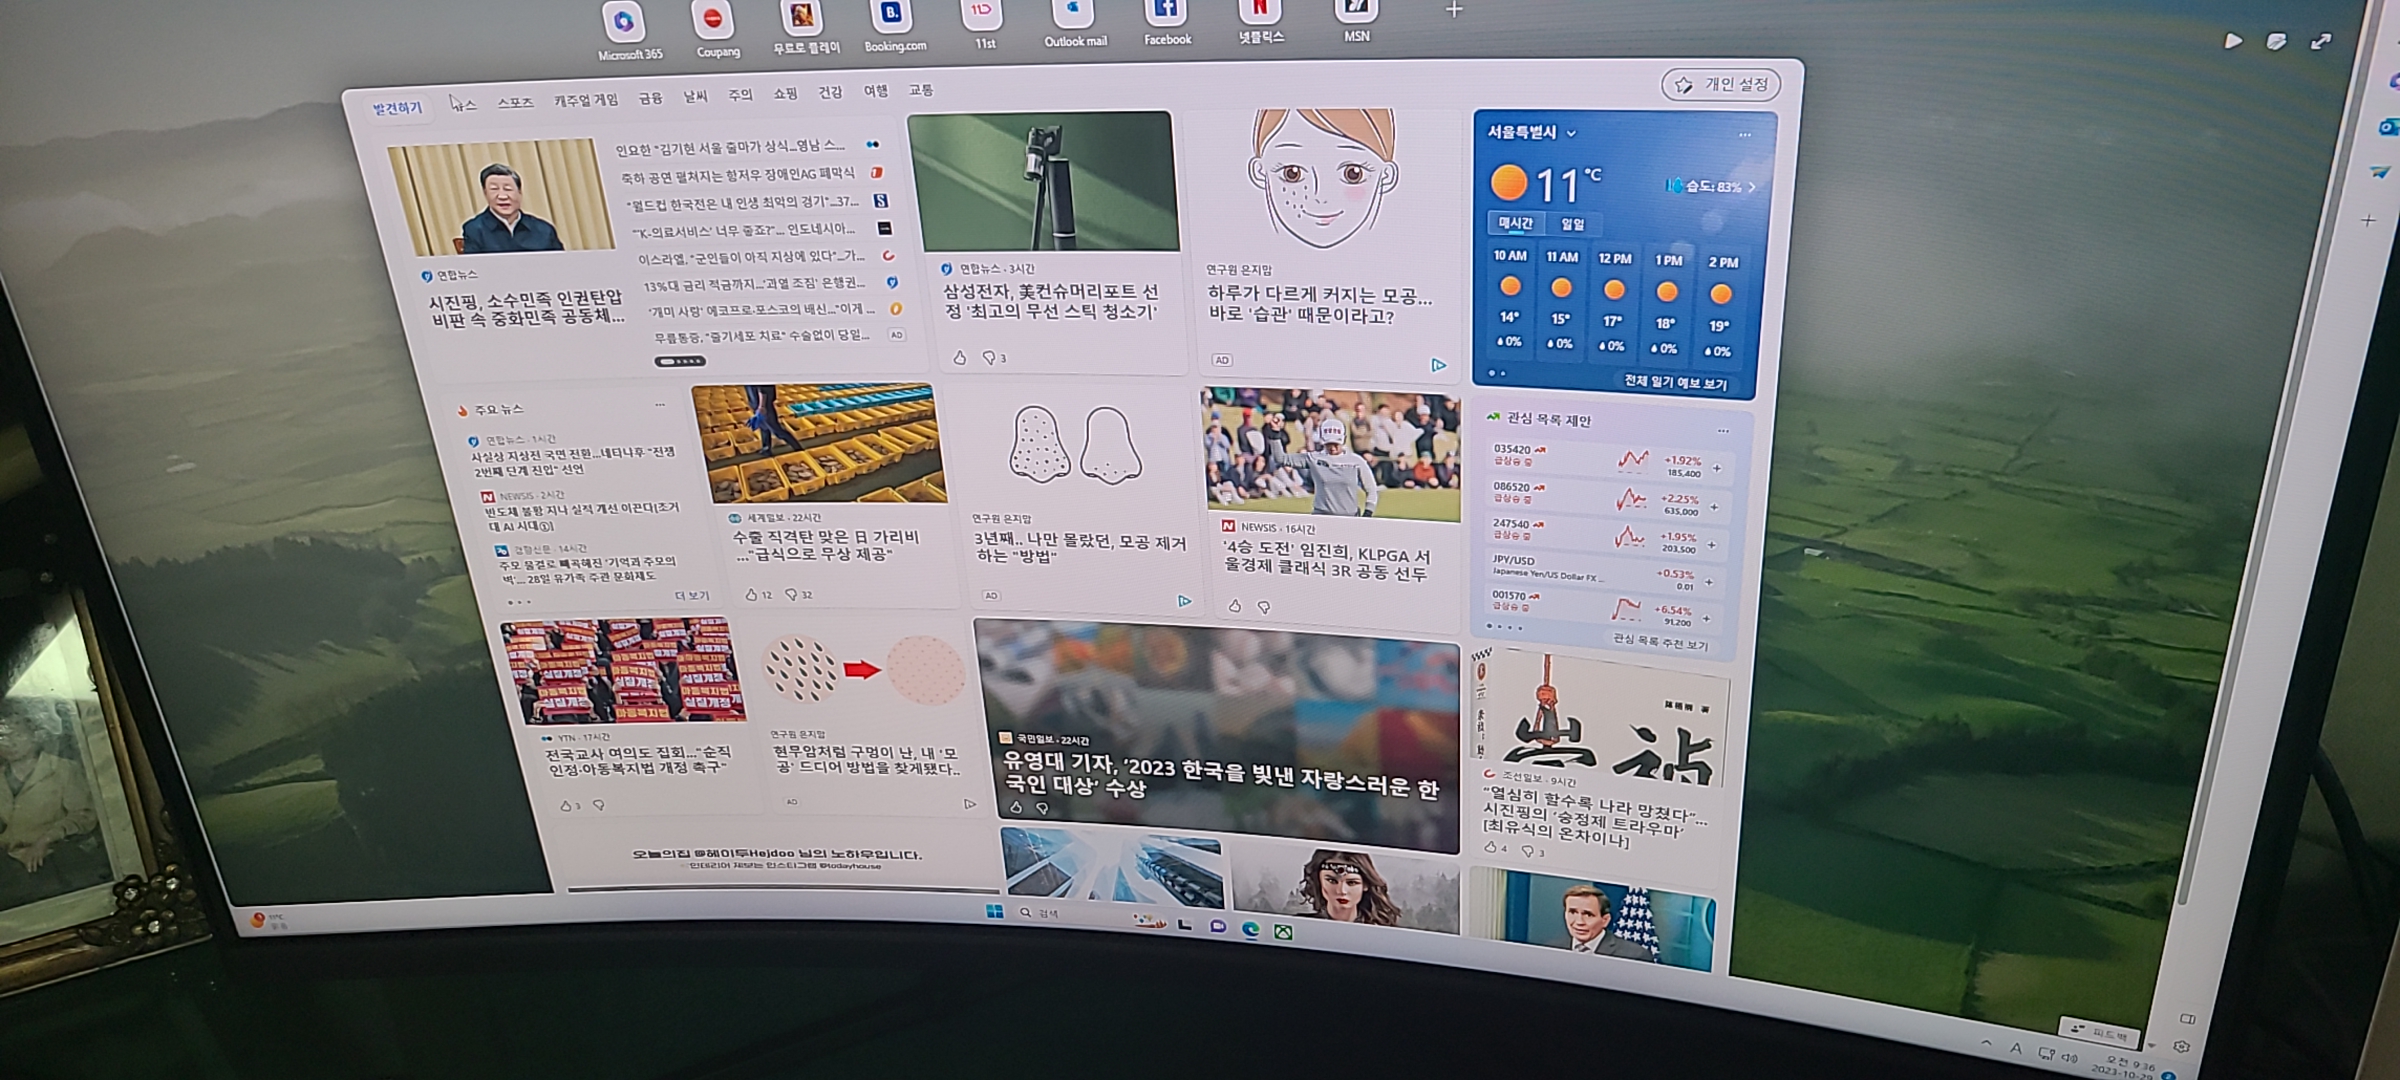Open watchlist card more options menu

[1722, 431]
